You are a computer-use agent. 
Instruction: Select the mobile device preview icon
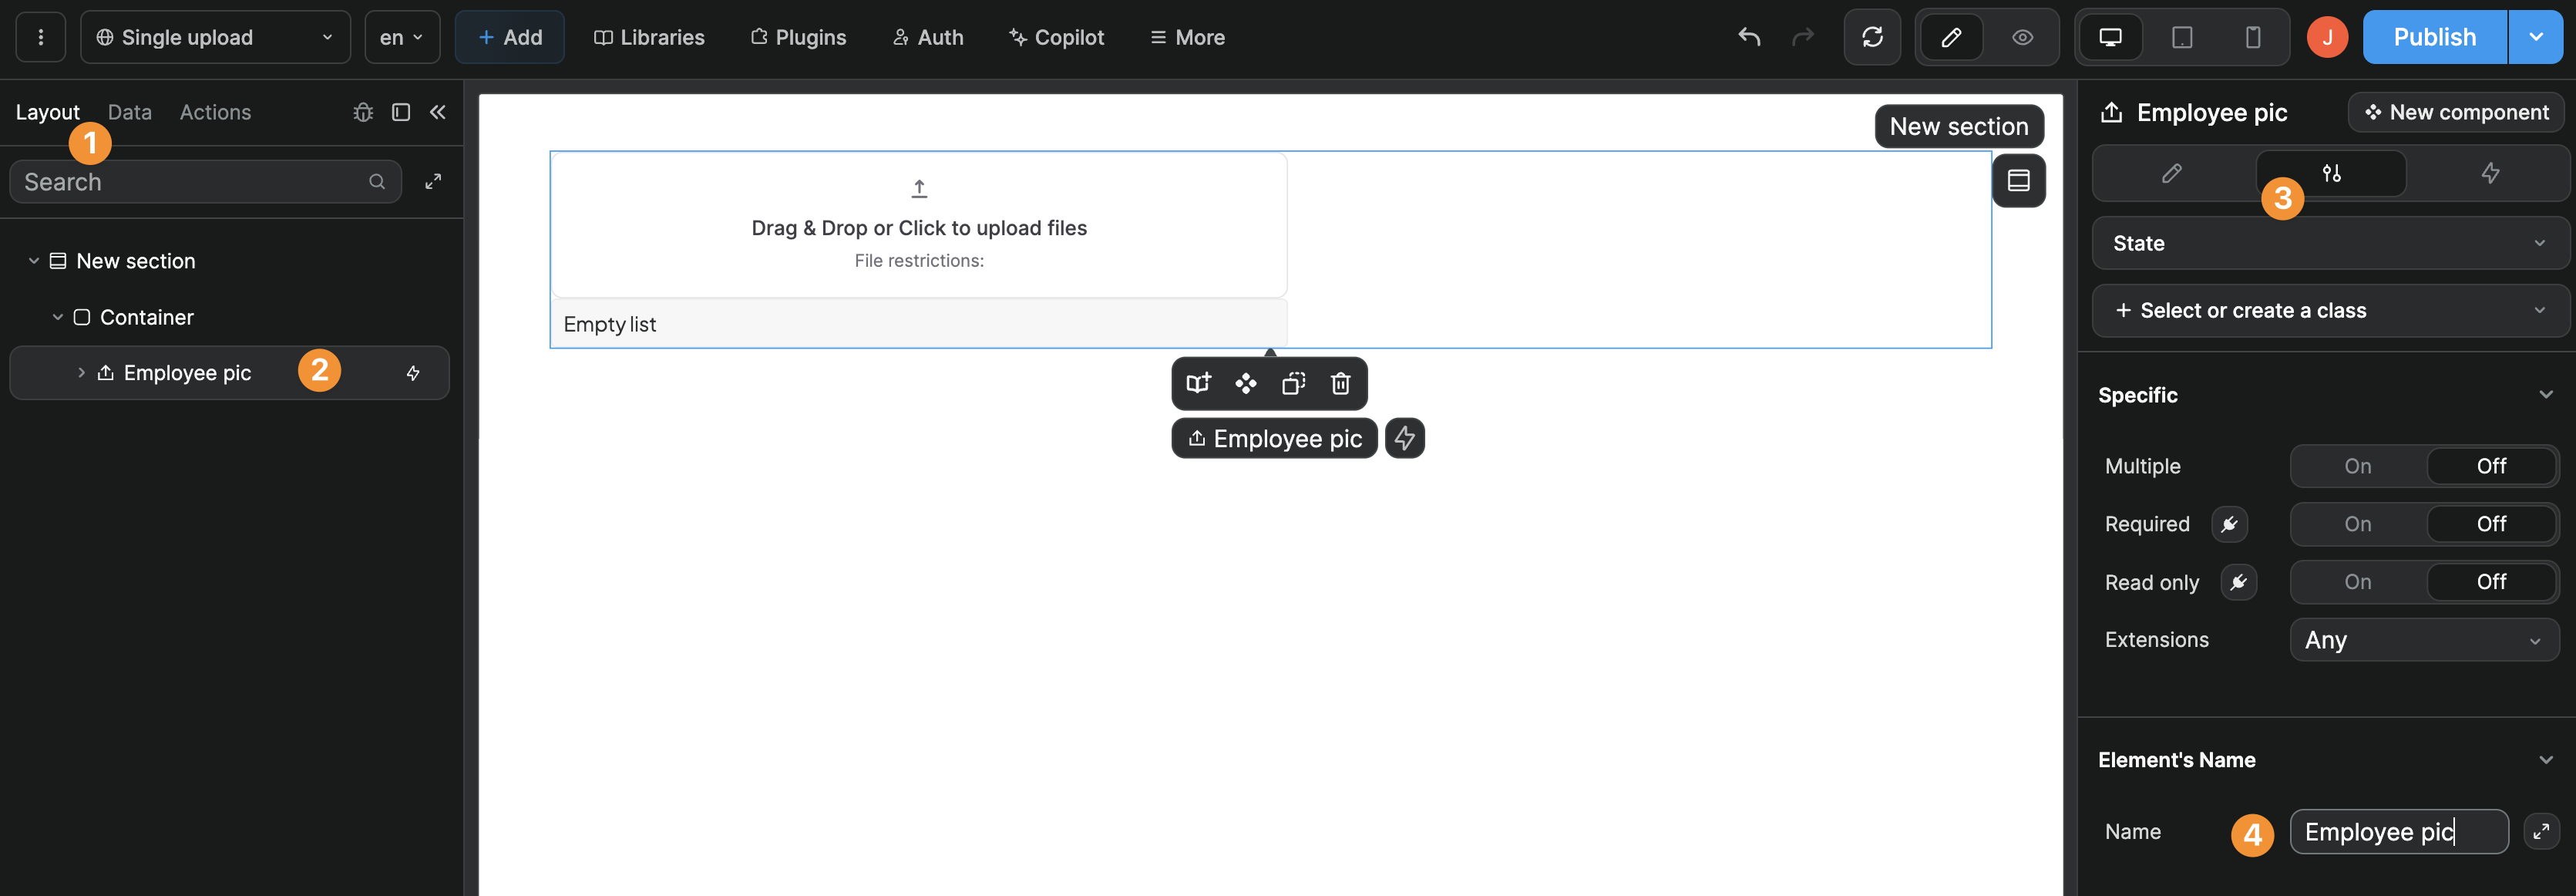tap(2251, 37)
